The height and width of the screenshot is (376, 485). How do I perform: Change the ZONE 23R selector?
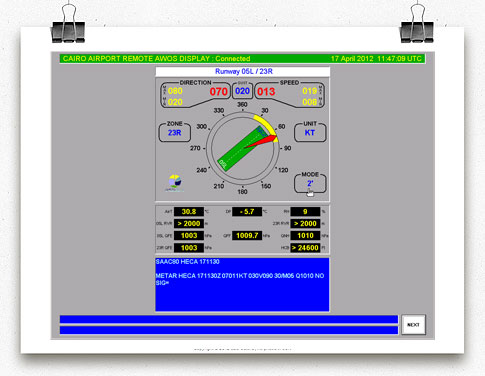(x=175, y=132)
